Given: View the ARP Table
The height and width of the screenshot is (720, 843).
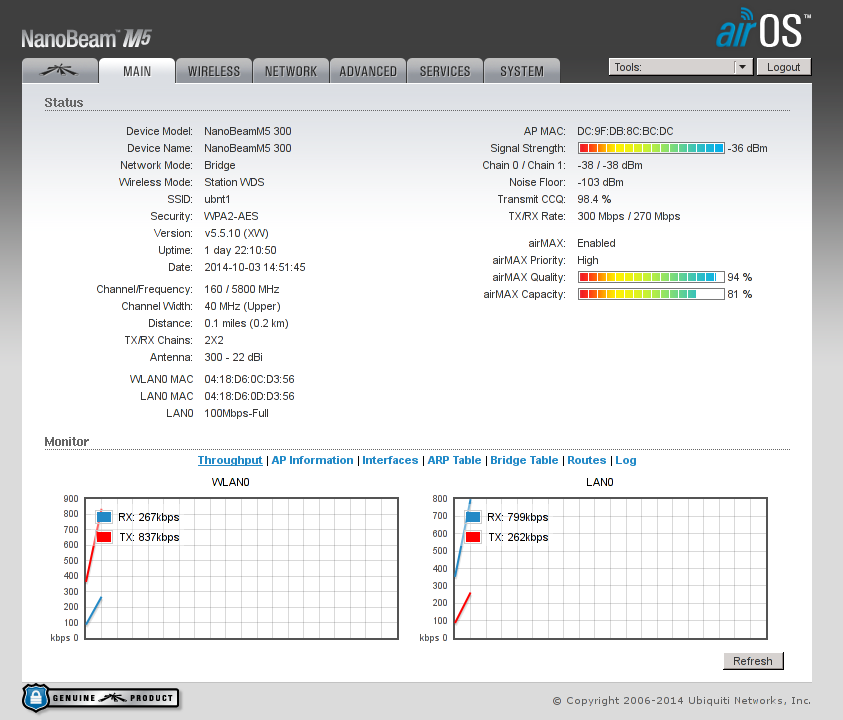Looking at the screenshot, I should point(454,460).
